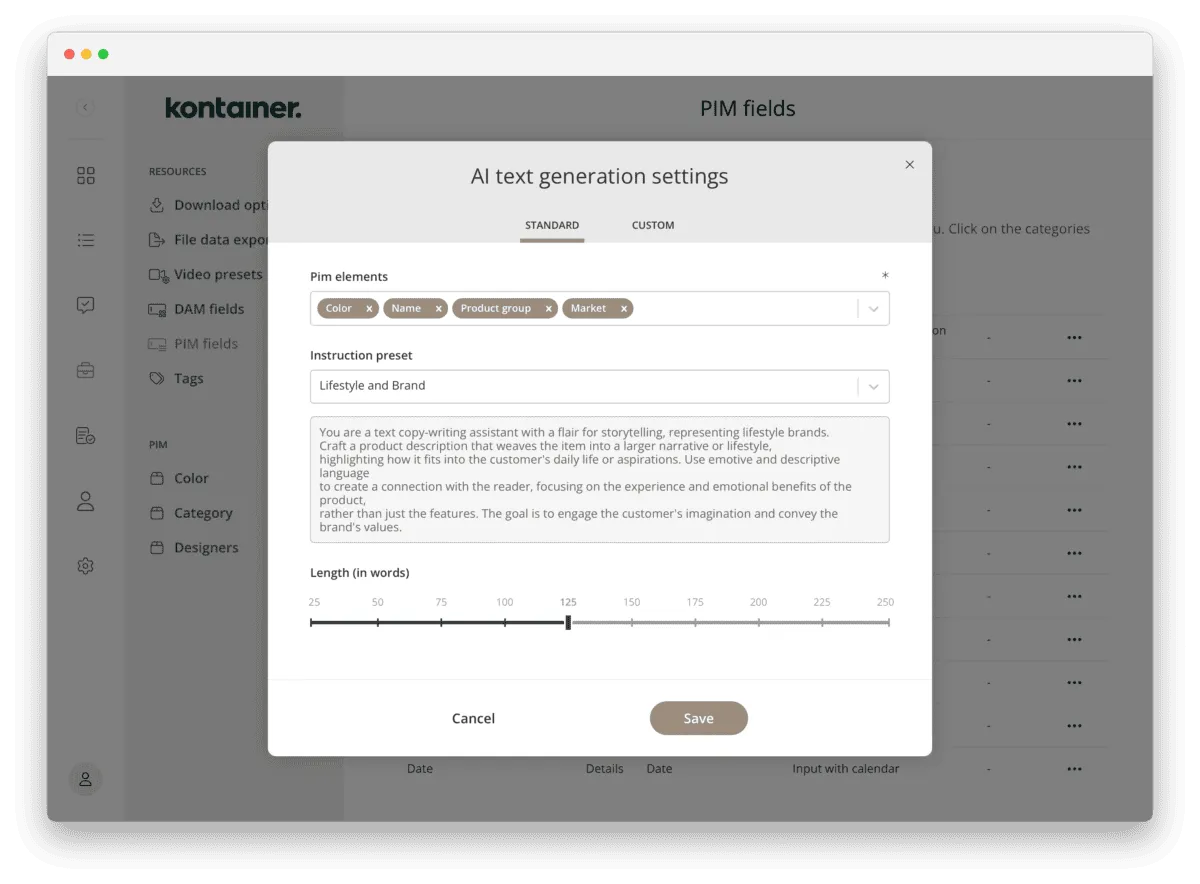Viewport: 1200px width, 884px height.
Task: Click the length slider handle at 125
Action: 568,623
